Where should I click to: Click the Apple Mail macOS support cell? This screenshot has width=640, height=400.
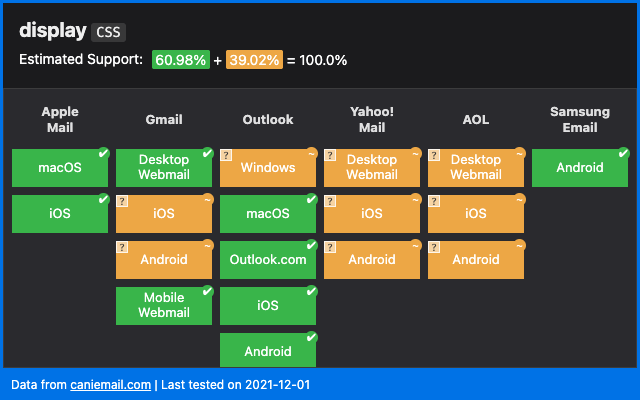(x=60, y=168)
